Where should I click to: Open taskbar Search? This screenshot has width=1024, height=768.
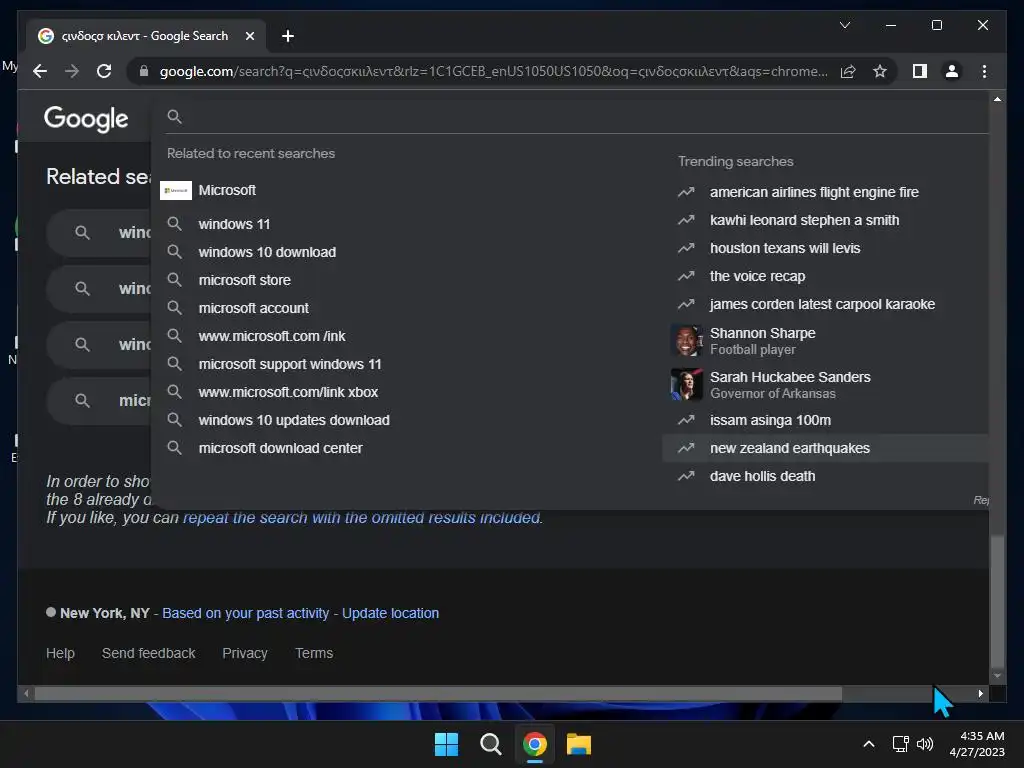pos(490,744)
